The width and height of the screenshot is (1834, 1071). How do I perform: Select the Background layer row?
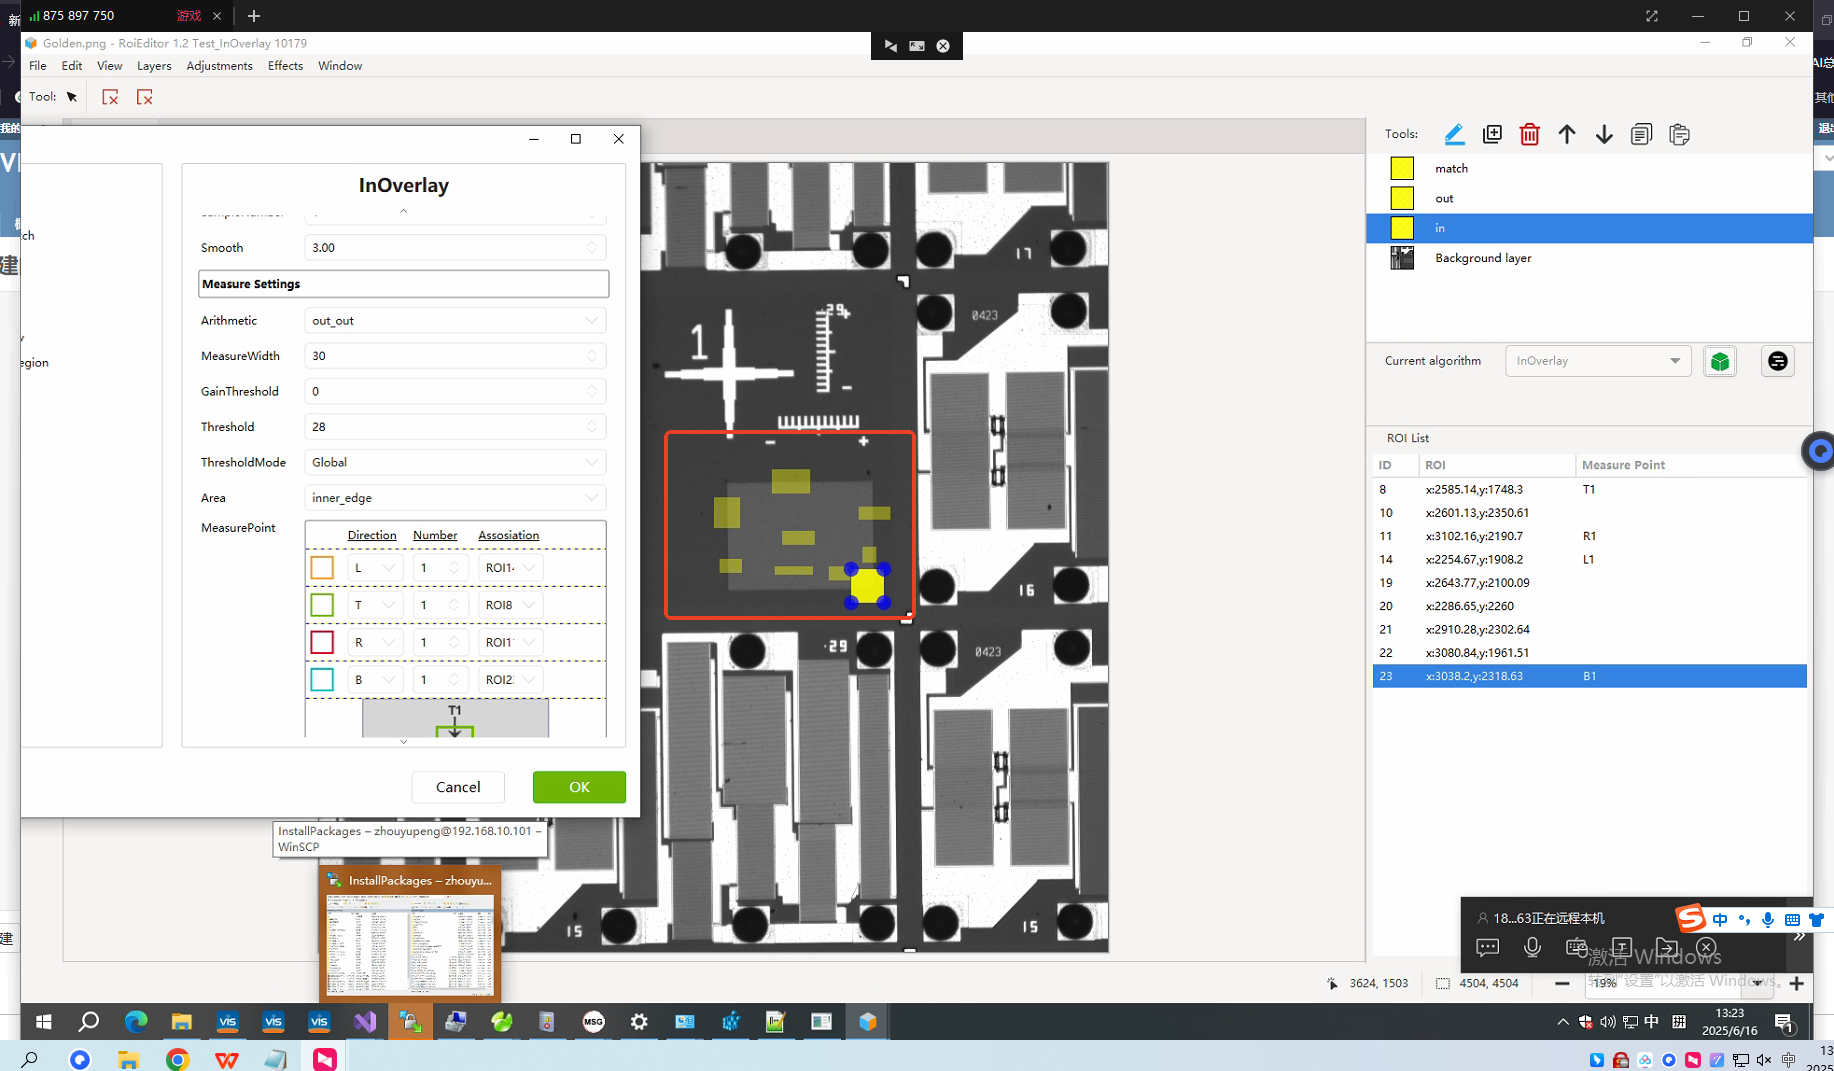click(x=1589, y=258)
